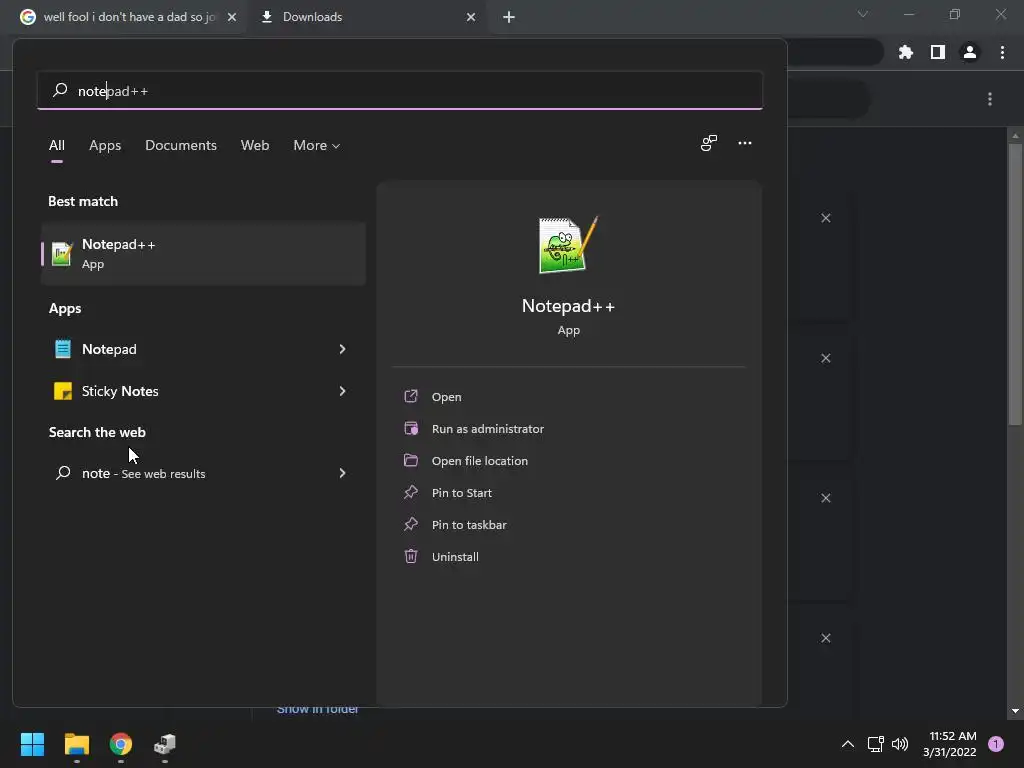Screen dimensions: 1024x768
Task: Click the search web magnifier icon
Action: click(x=63, y=473)
